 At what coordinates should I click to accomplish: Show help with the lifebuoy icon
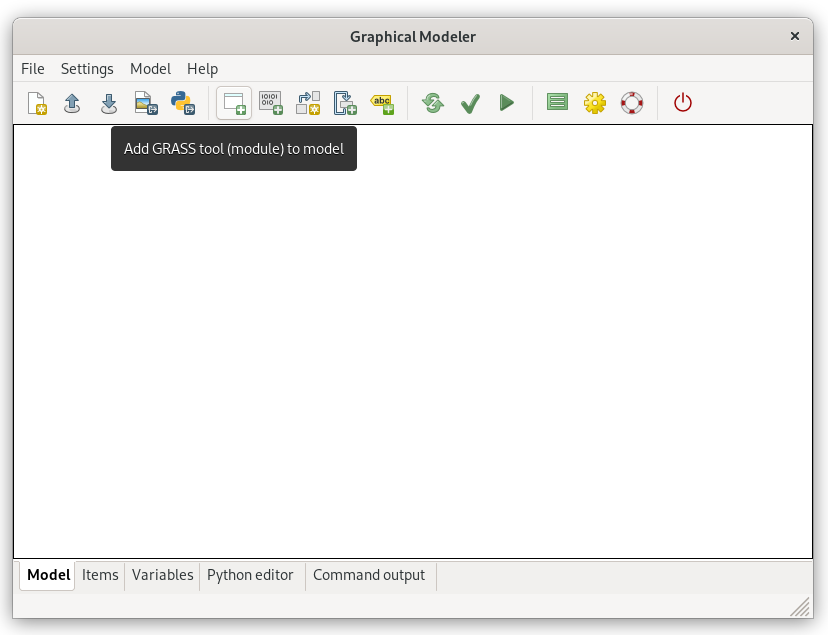coord(632,103)
